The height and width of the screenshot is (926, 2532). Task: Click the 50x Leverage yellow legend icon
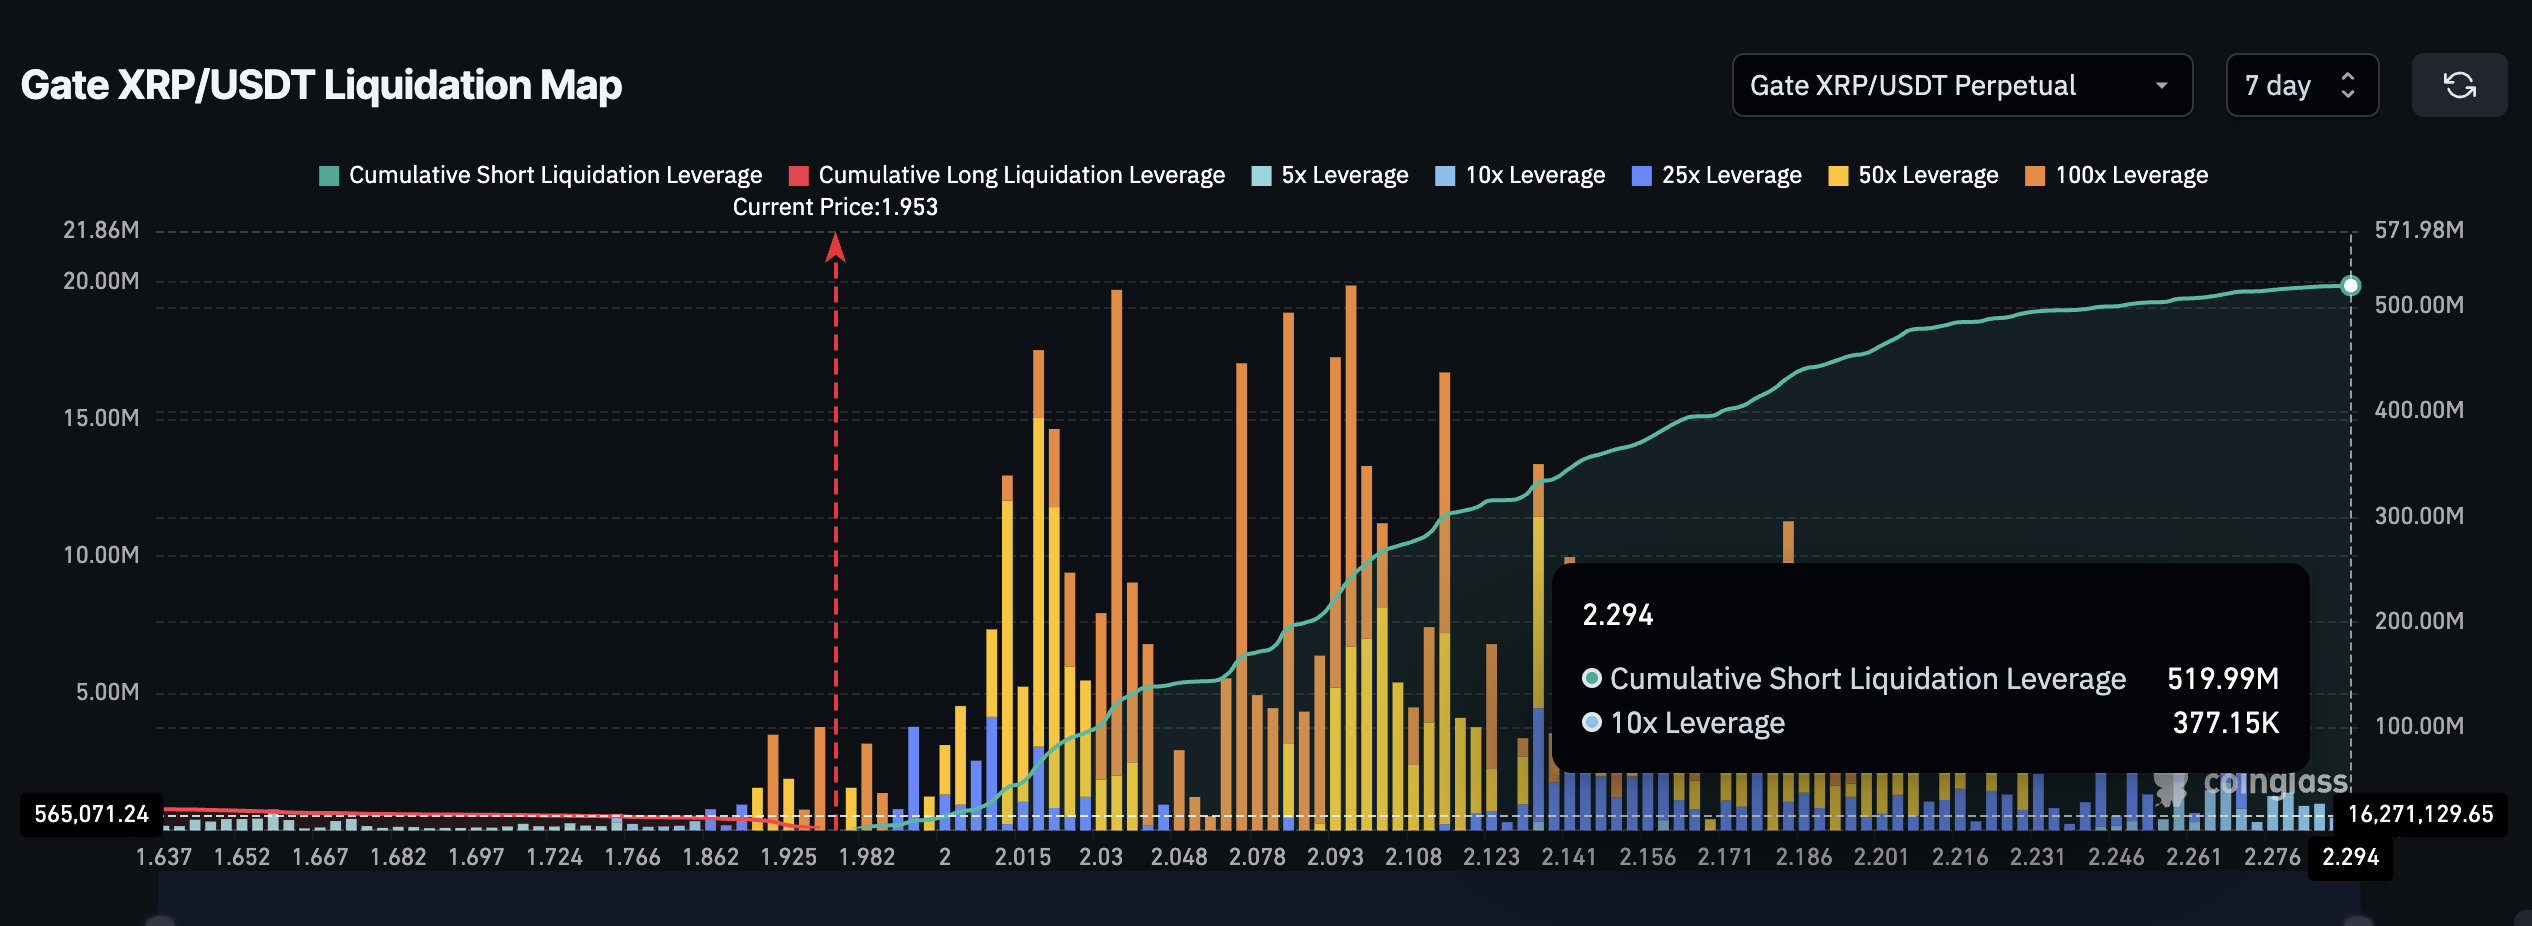(1838, 176)
